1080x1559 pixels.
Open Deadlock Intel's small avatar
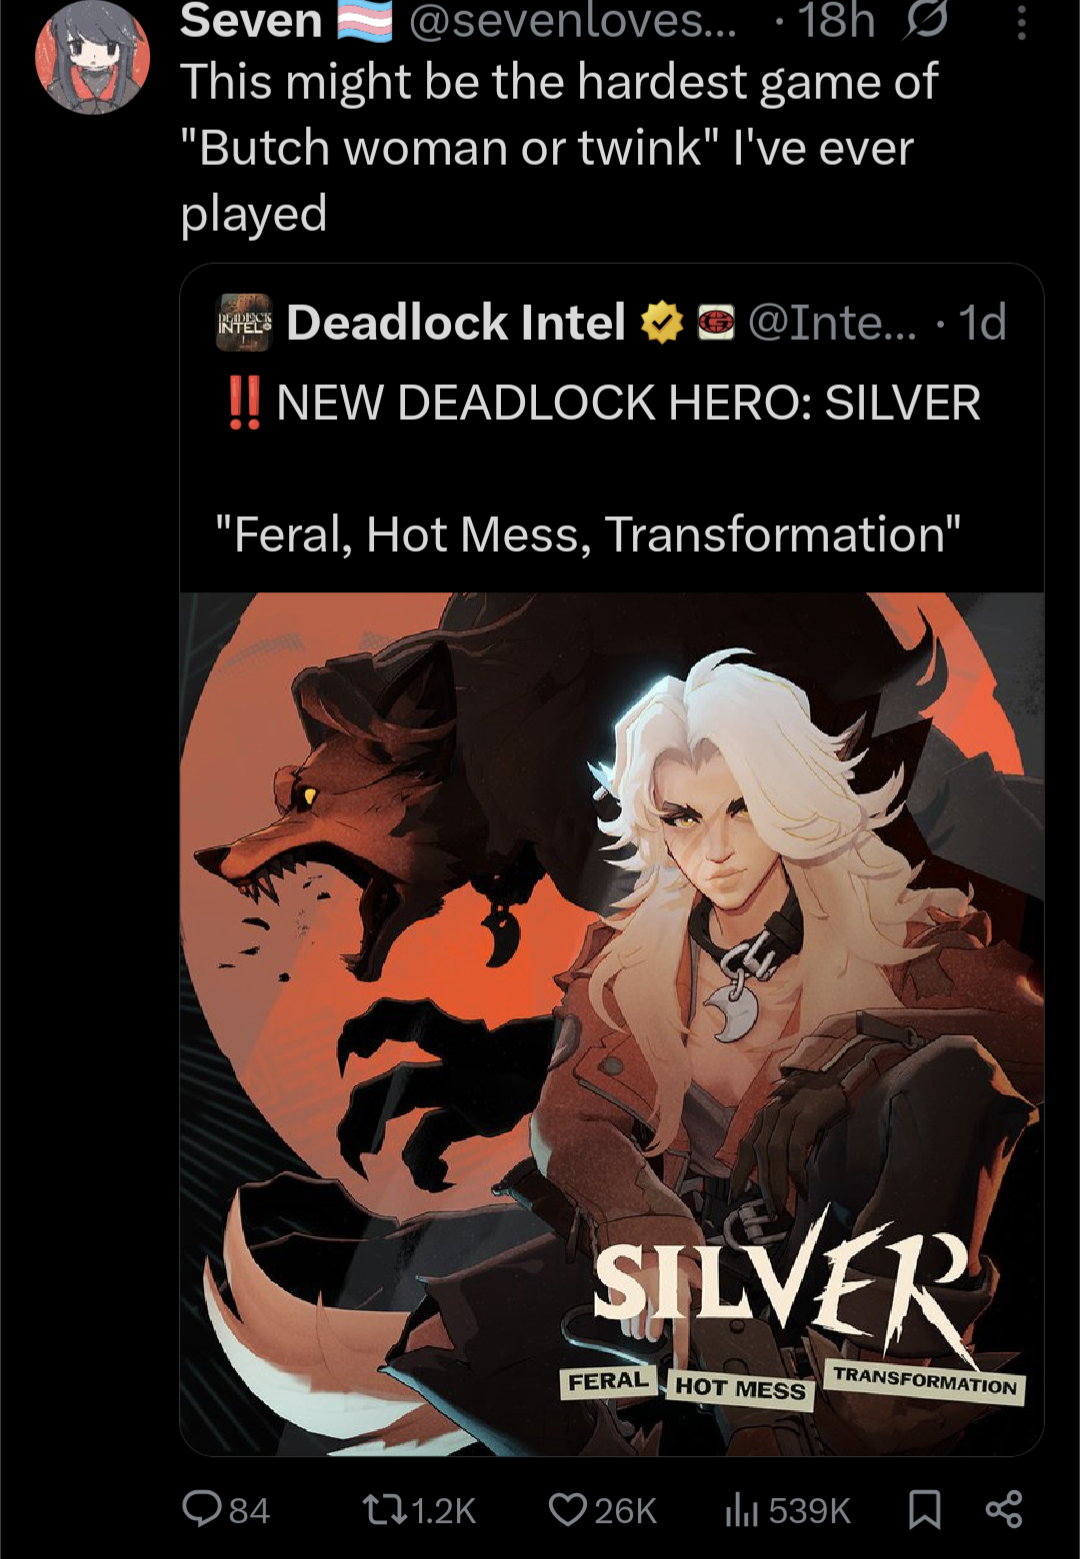pyautogui.click(x=244, y=322)
